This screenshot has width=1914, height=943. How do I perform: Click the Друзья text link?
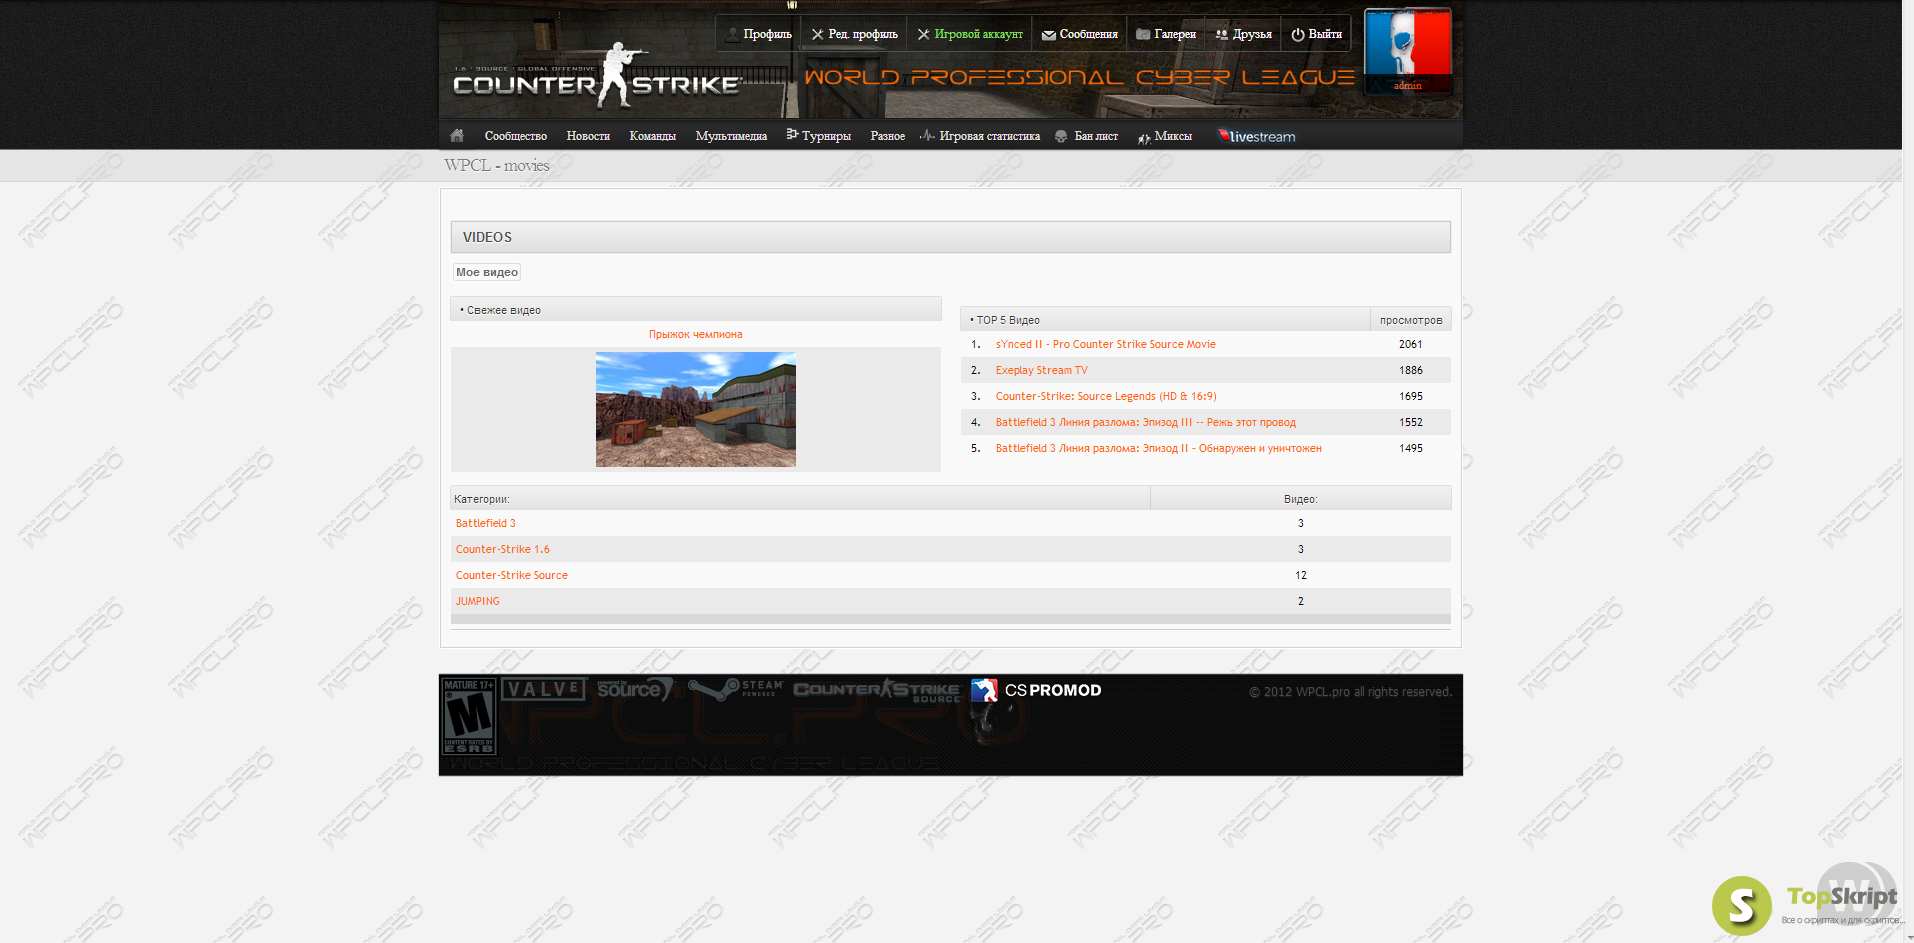[x=1252, y=34]
